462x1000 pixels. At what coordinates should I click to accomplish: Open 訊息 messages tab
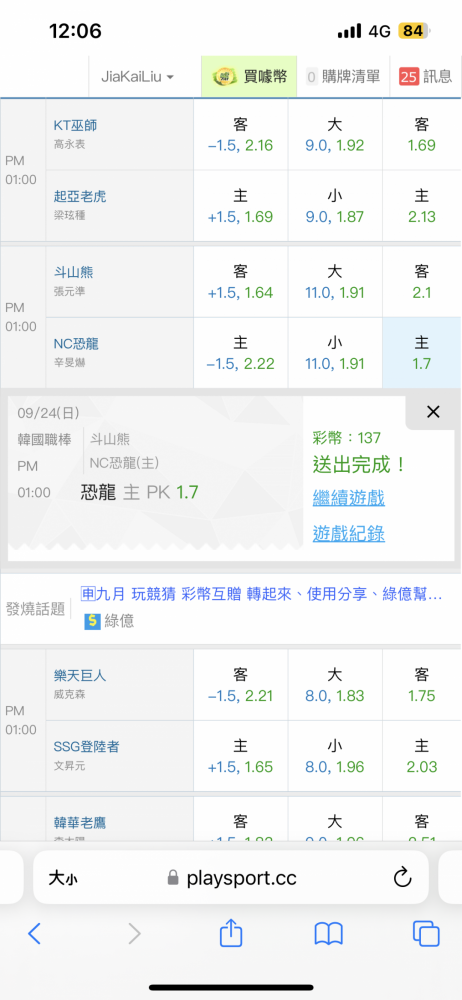coord(426,77)
